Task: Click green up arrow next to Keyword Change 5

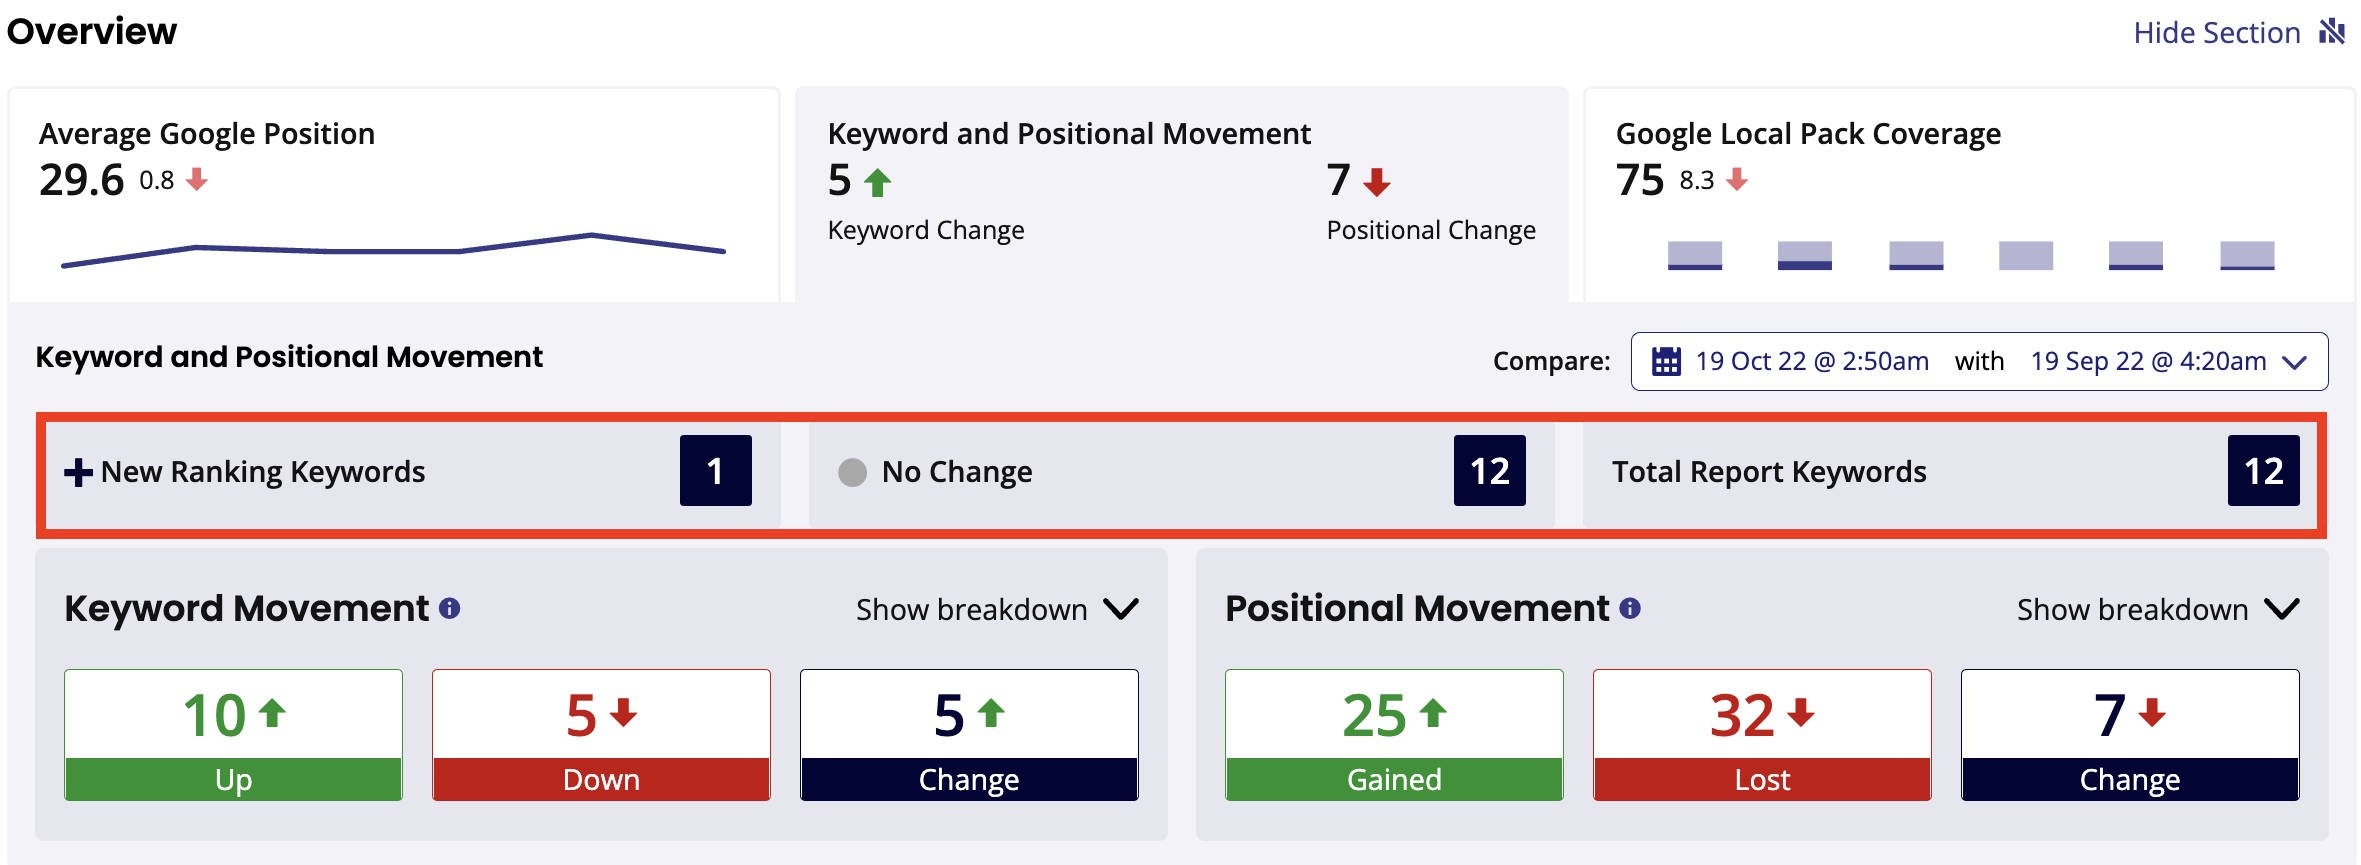Action: coord(878,182)
